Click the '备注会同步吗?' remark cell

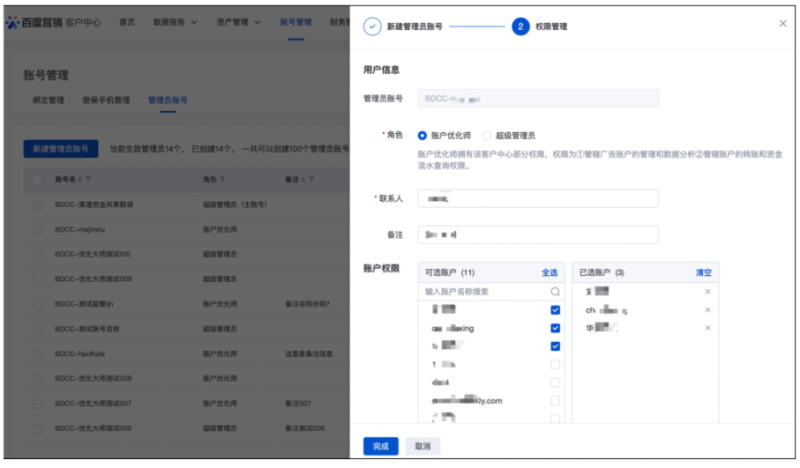pos(307,304)
